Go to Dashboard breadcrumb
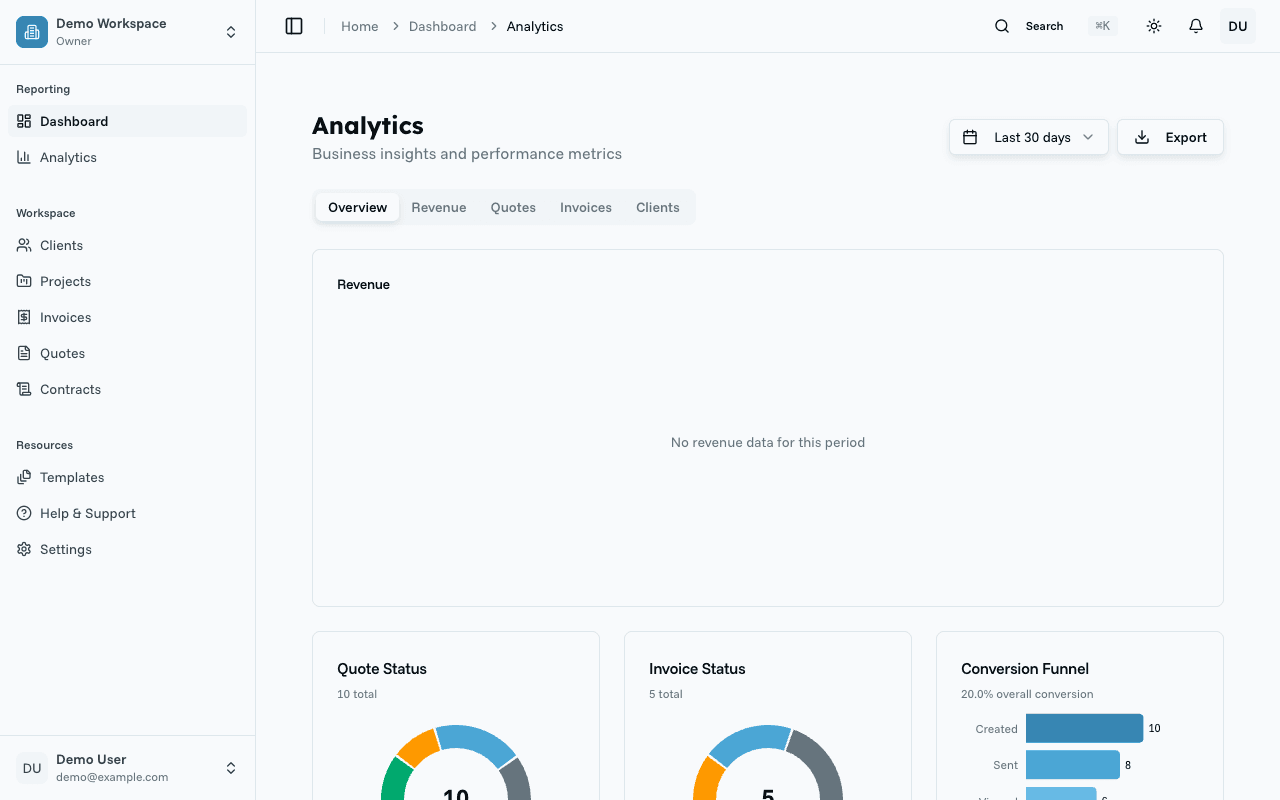Screen dimensions: 1280x800 (x=443, y=26)
